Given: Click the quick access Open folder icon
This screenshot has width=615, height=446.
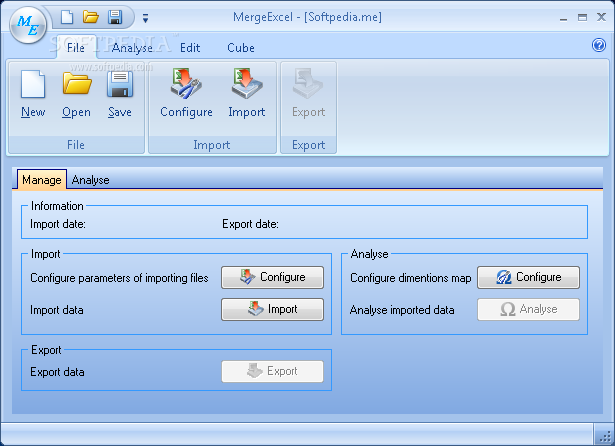Looking at the screenshot, I should (x=91, y=17).
